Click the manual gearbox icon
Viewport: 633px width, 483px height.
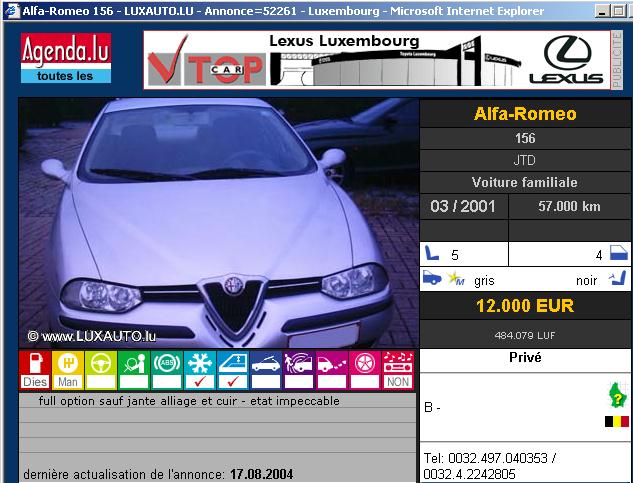point(68,362)
